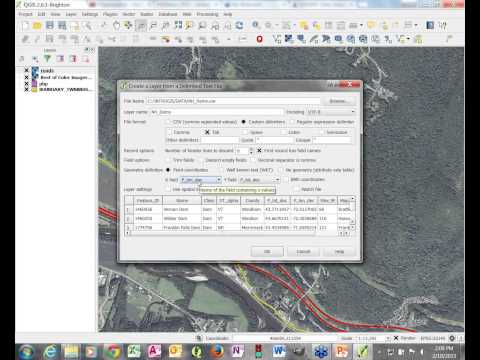Toggle visibility of roads layer
Screen dimensions: 480x360
(26, 70)
